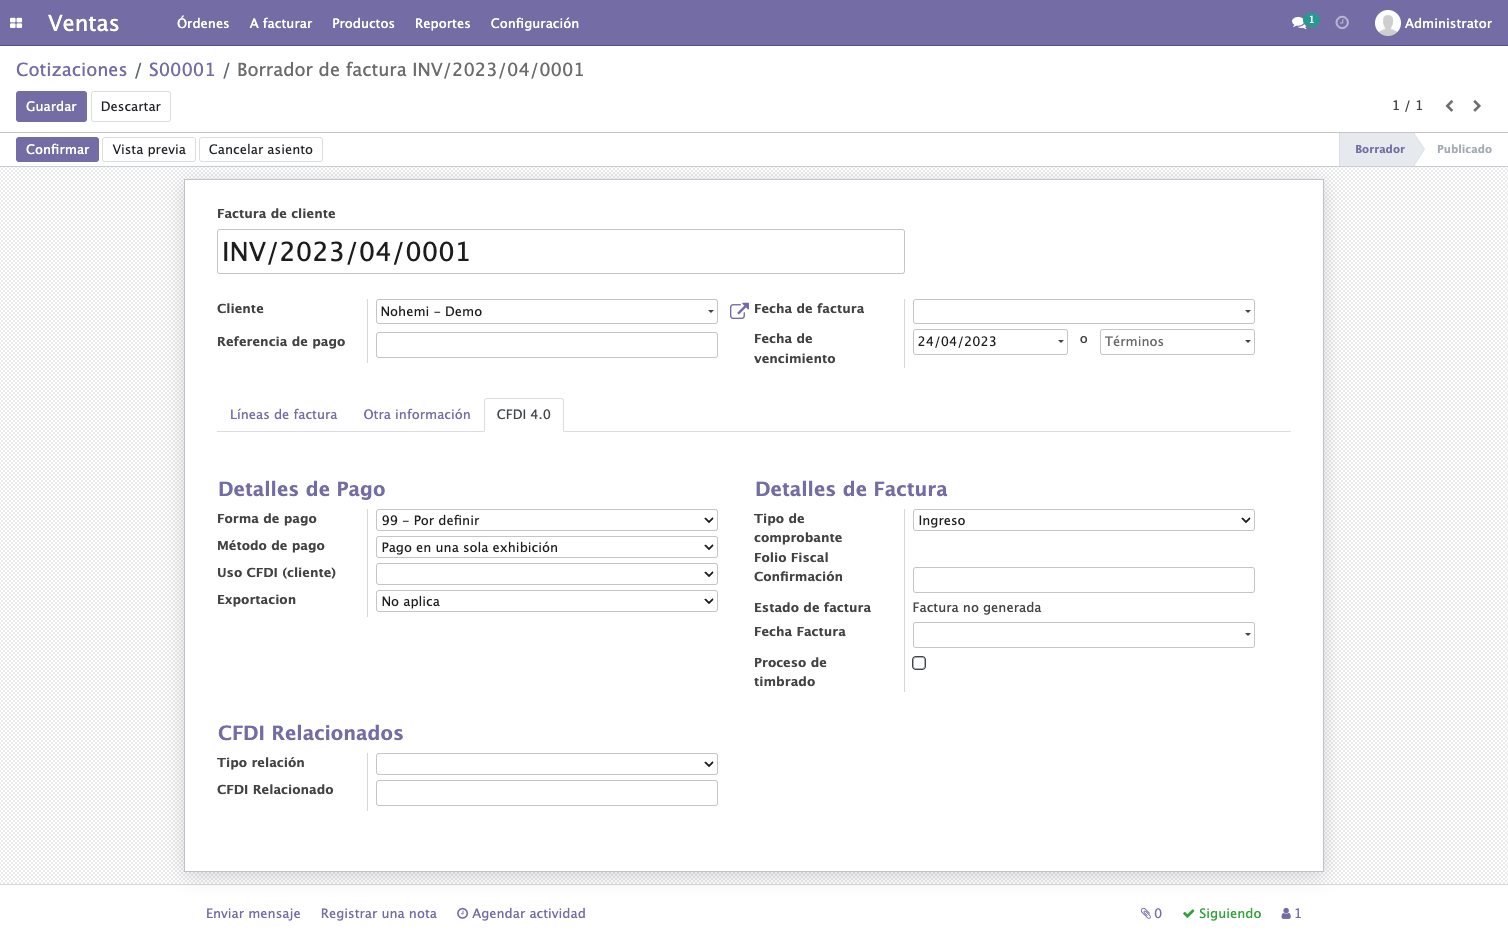Open the activities clock icon

[1342, 23]
